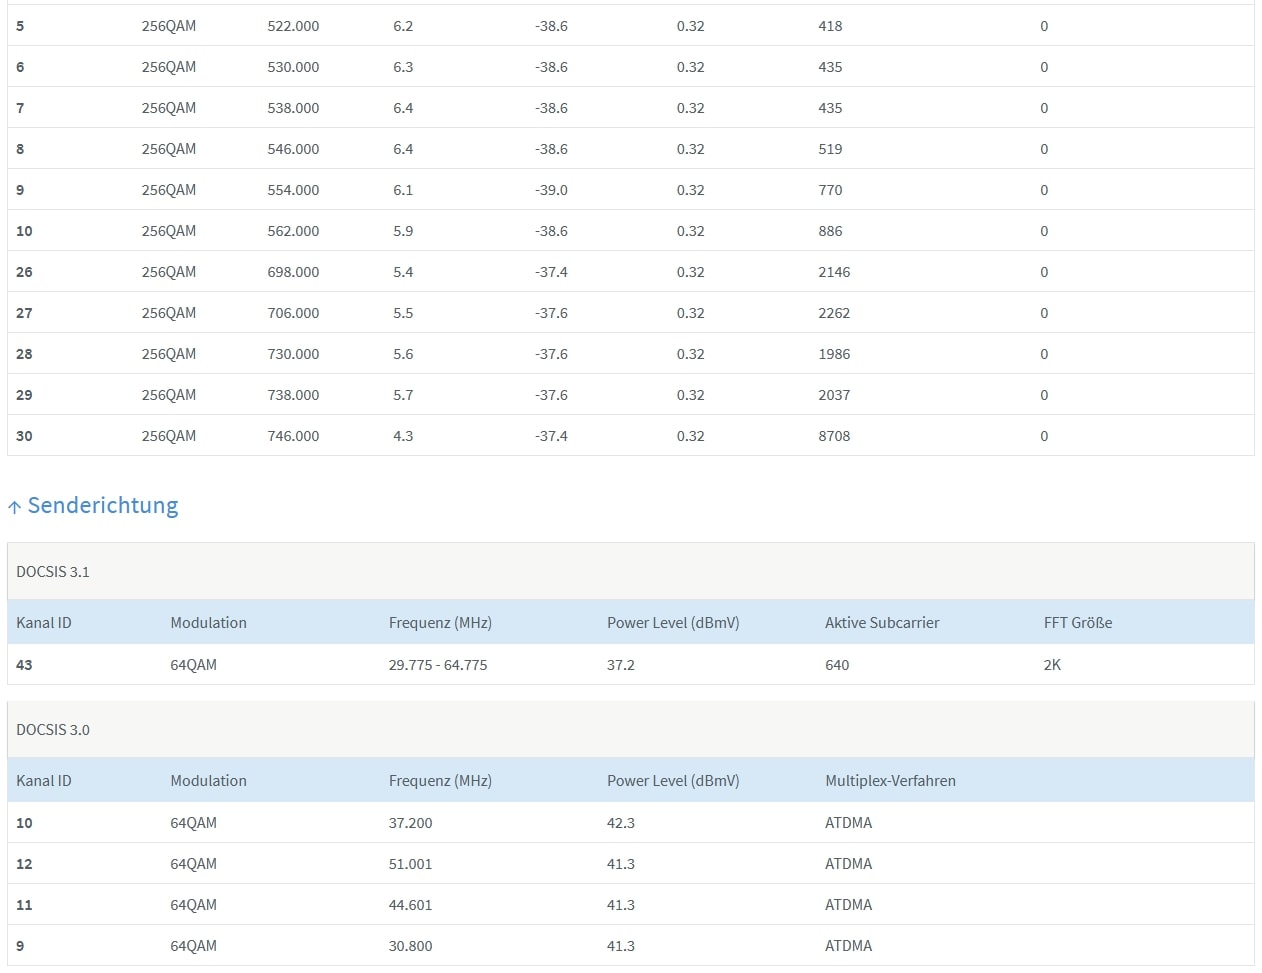Select power level 4.3 in channel 30 row

click(403, 436)
